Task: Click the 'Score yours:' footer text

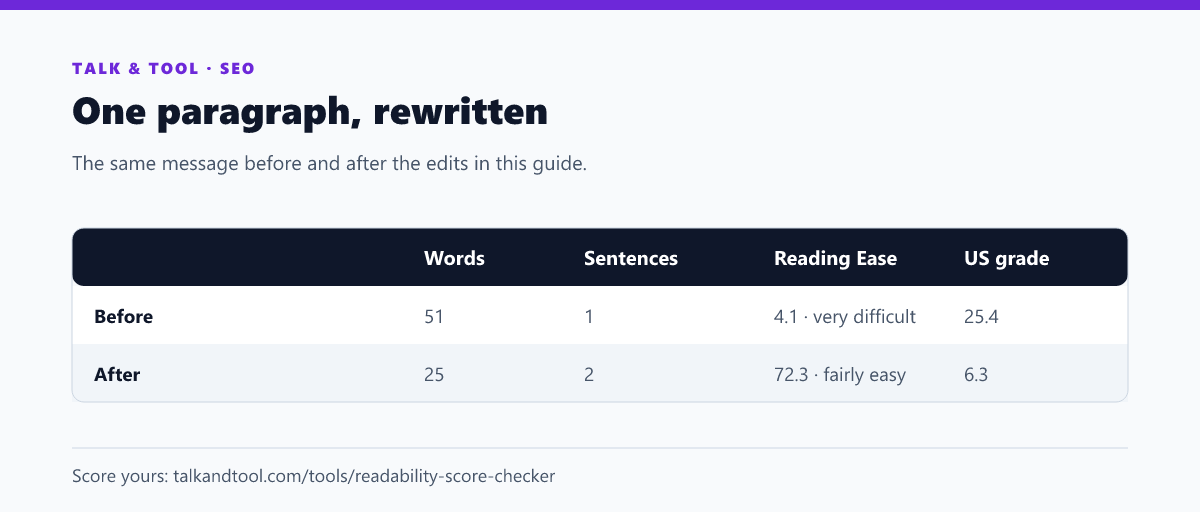Action: (120, 476)
